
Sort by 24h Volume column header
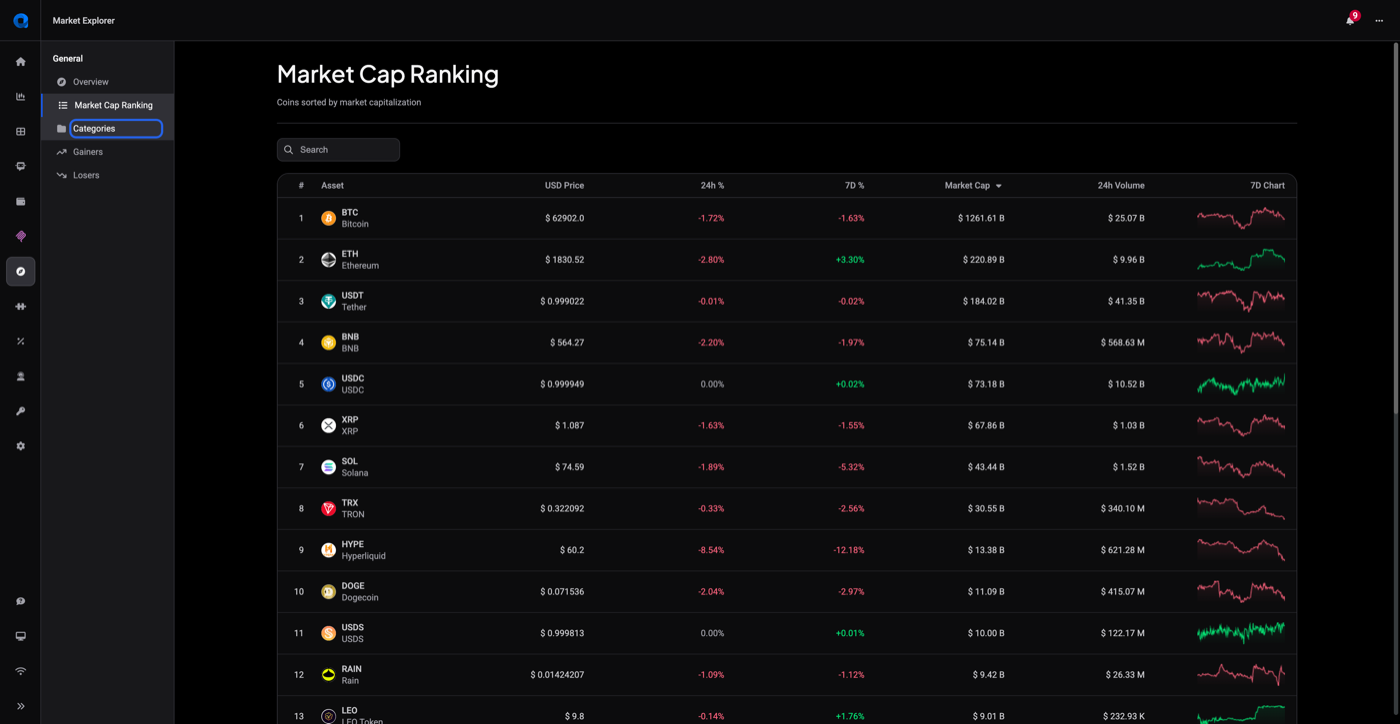[x=1121, y=186]
